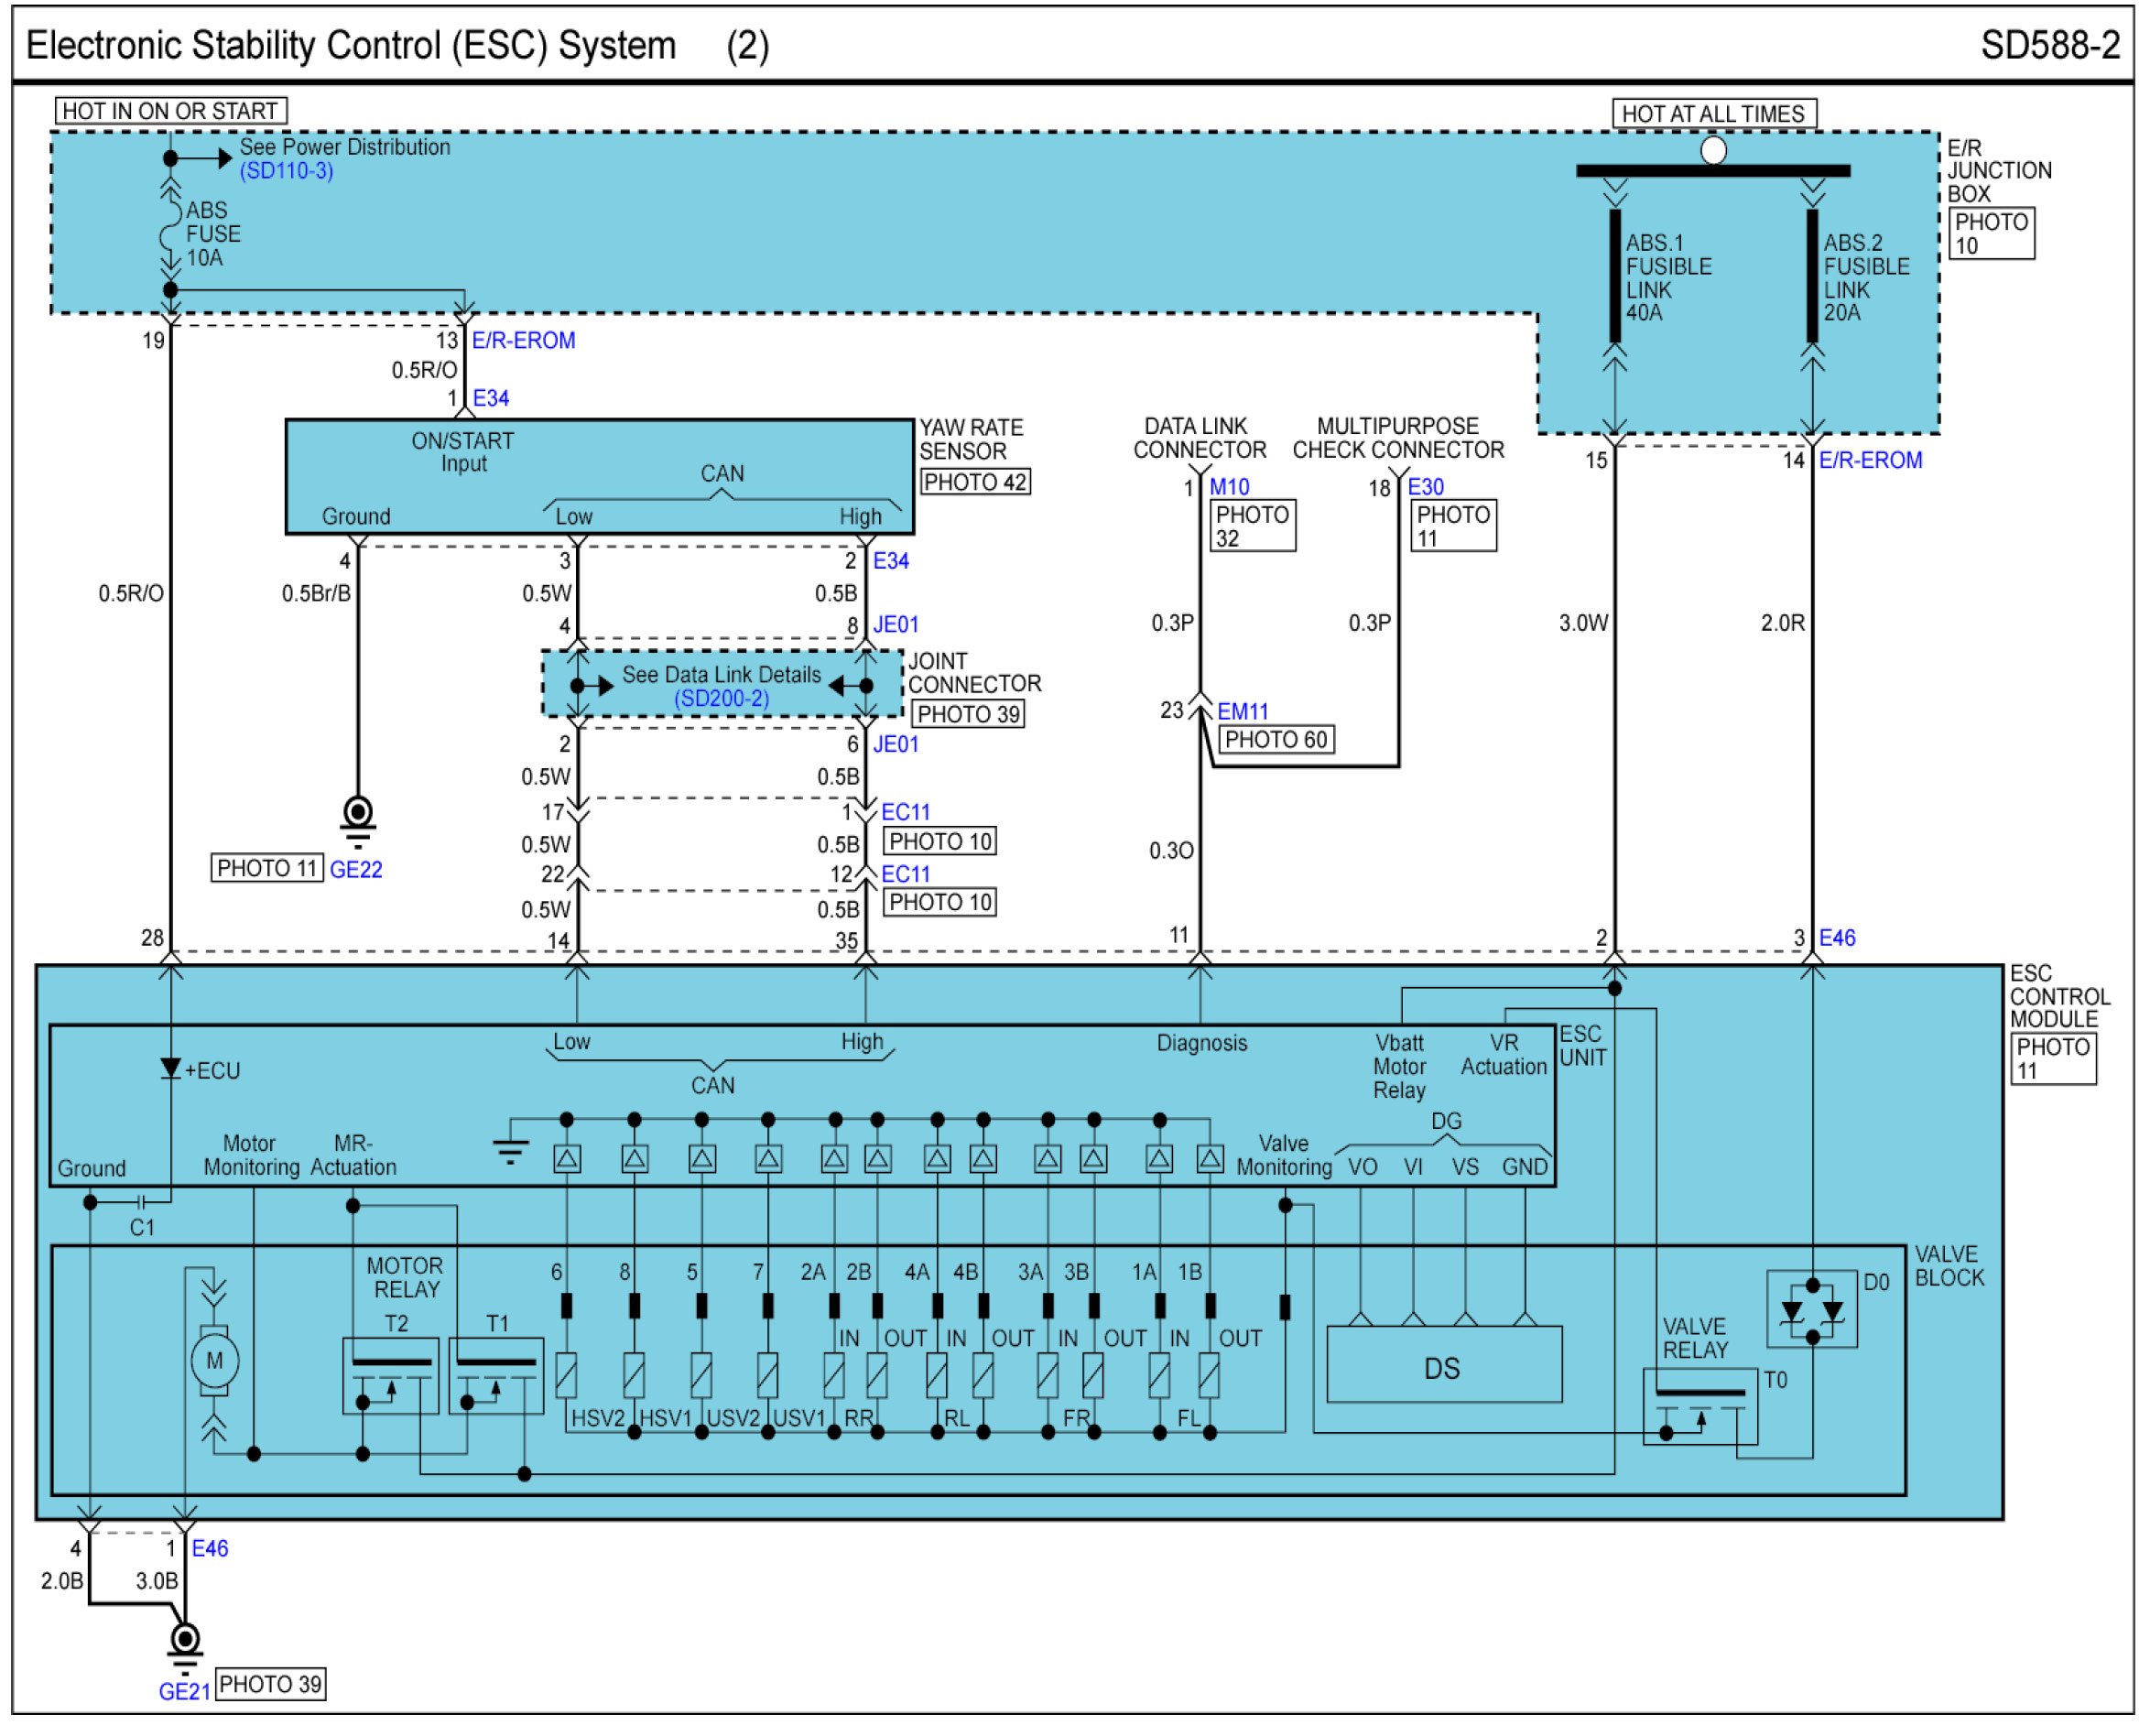Screen dimensions: 2150x1736
Task: Open PHOTO 39 joint connector reference
Action: click(968, 715)
